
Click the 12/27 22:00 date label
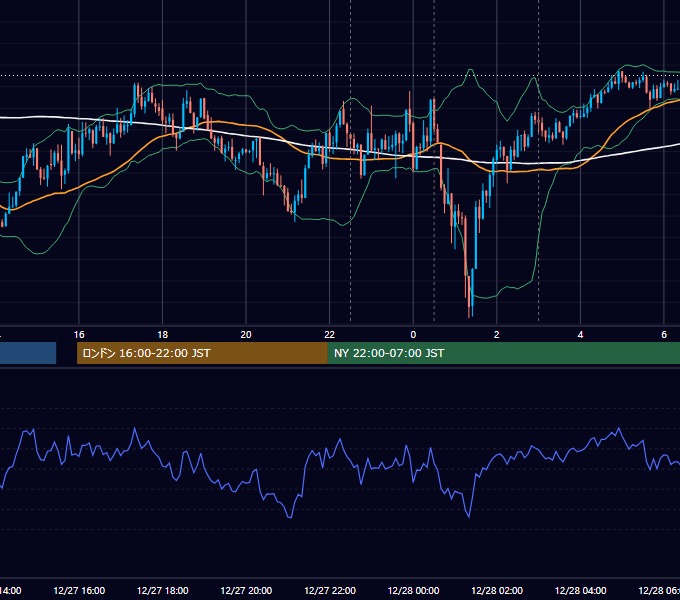tap(330, 590)
